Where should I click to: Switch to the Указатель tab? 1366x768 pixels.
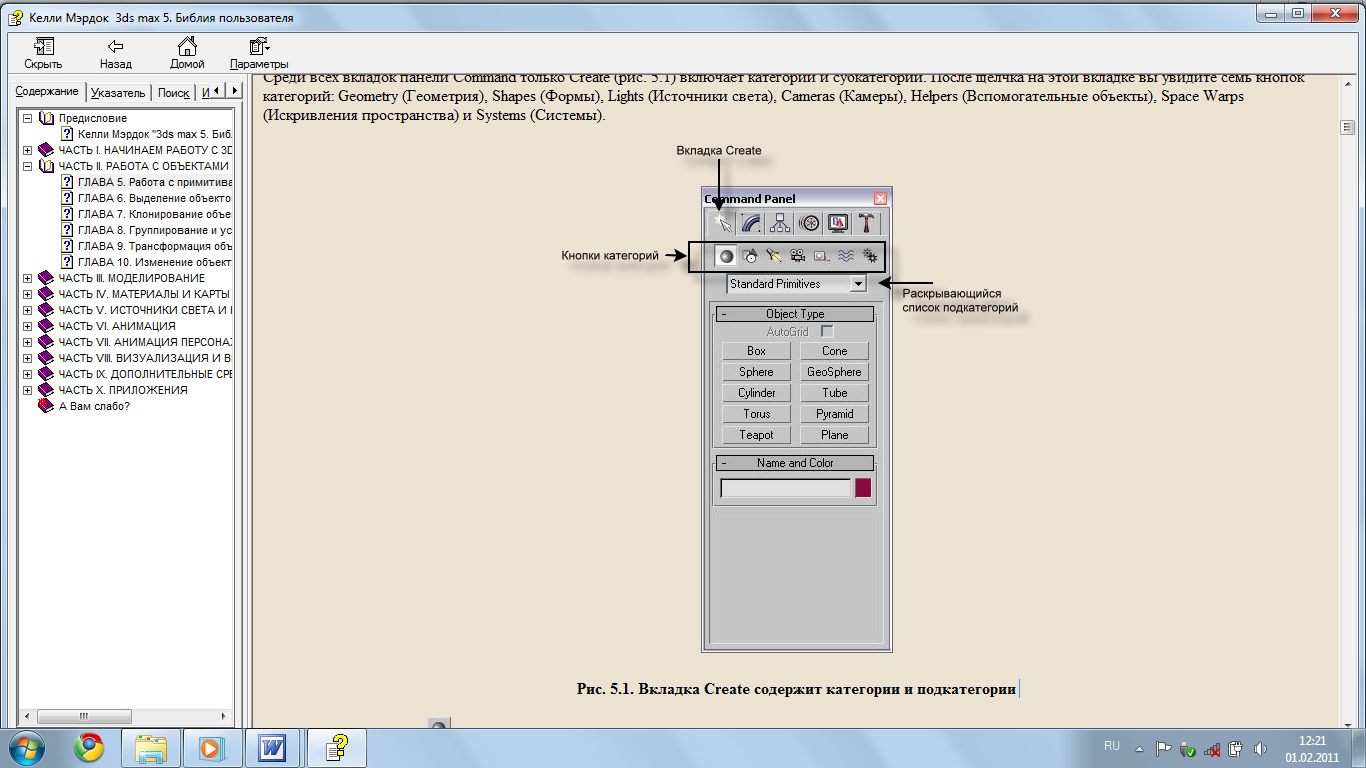coord(117,93)
